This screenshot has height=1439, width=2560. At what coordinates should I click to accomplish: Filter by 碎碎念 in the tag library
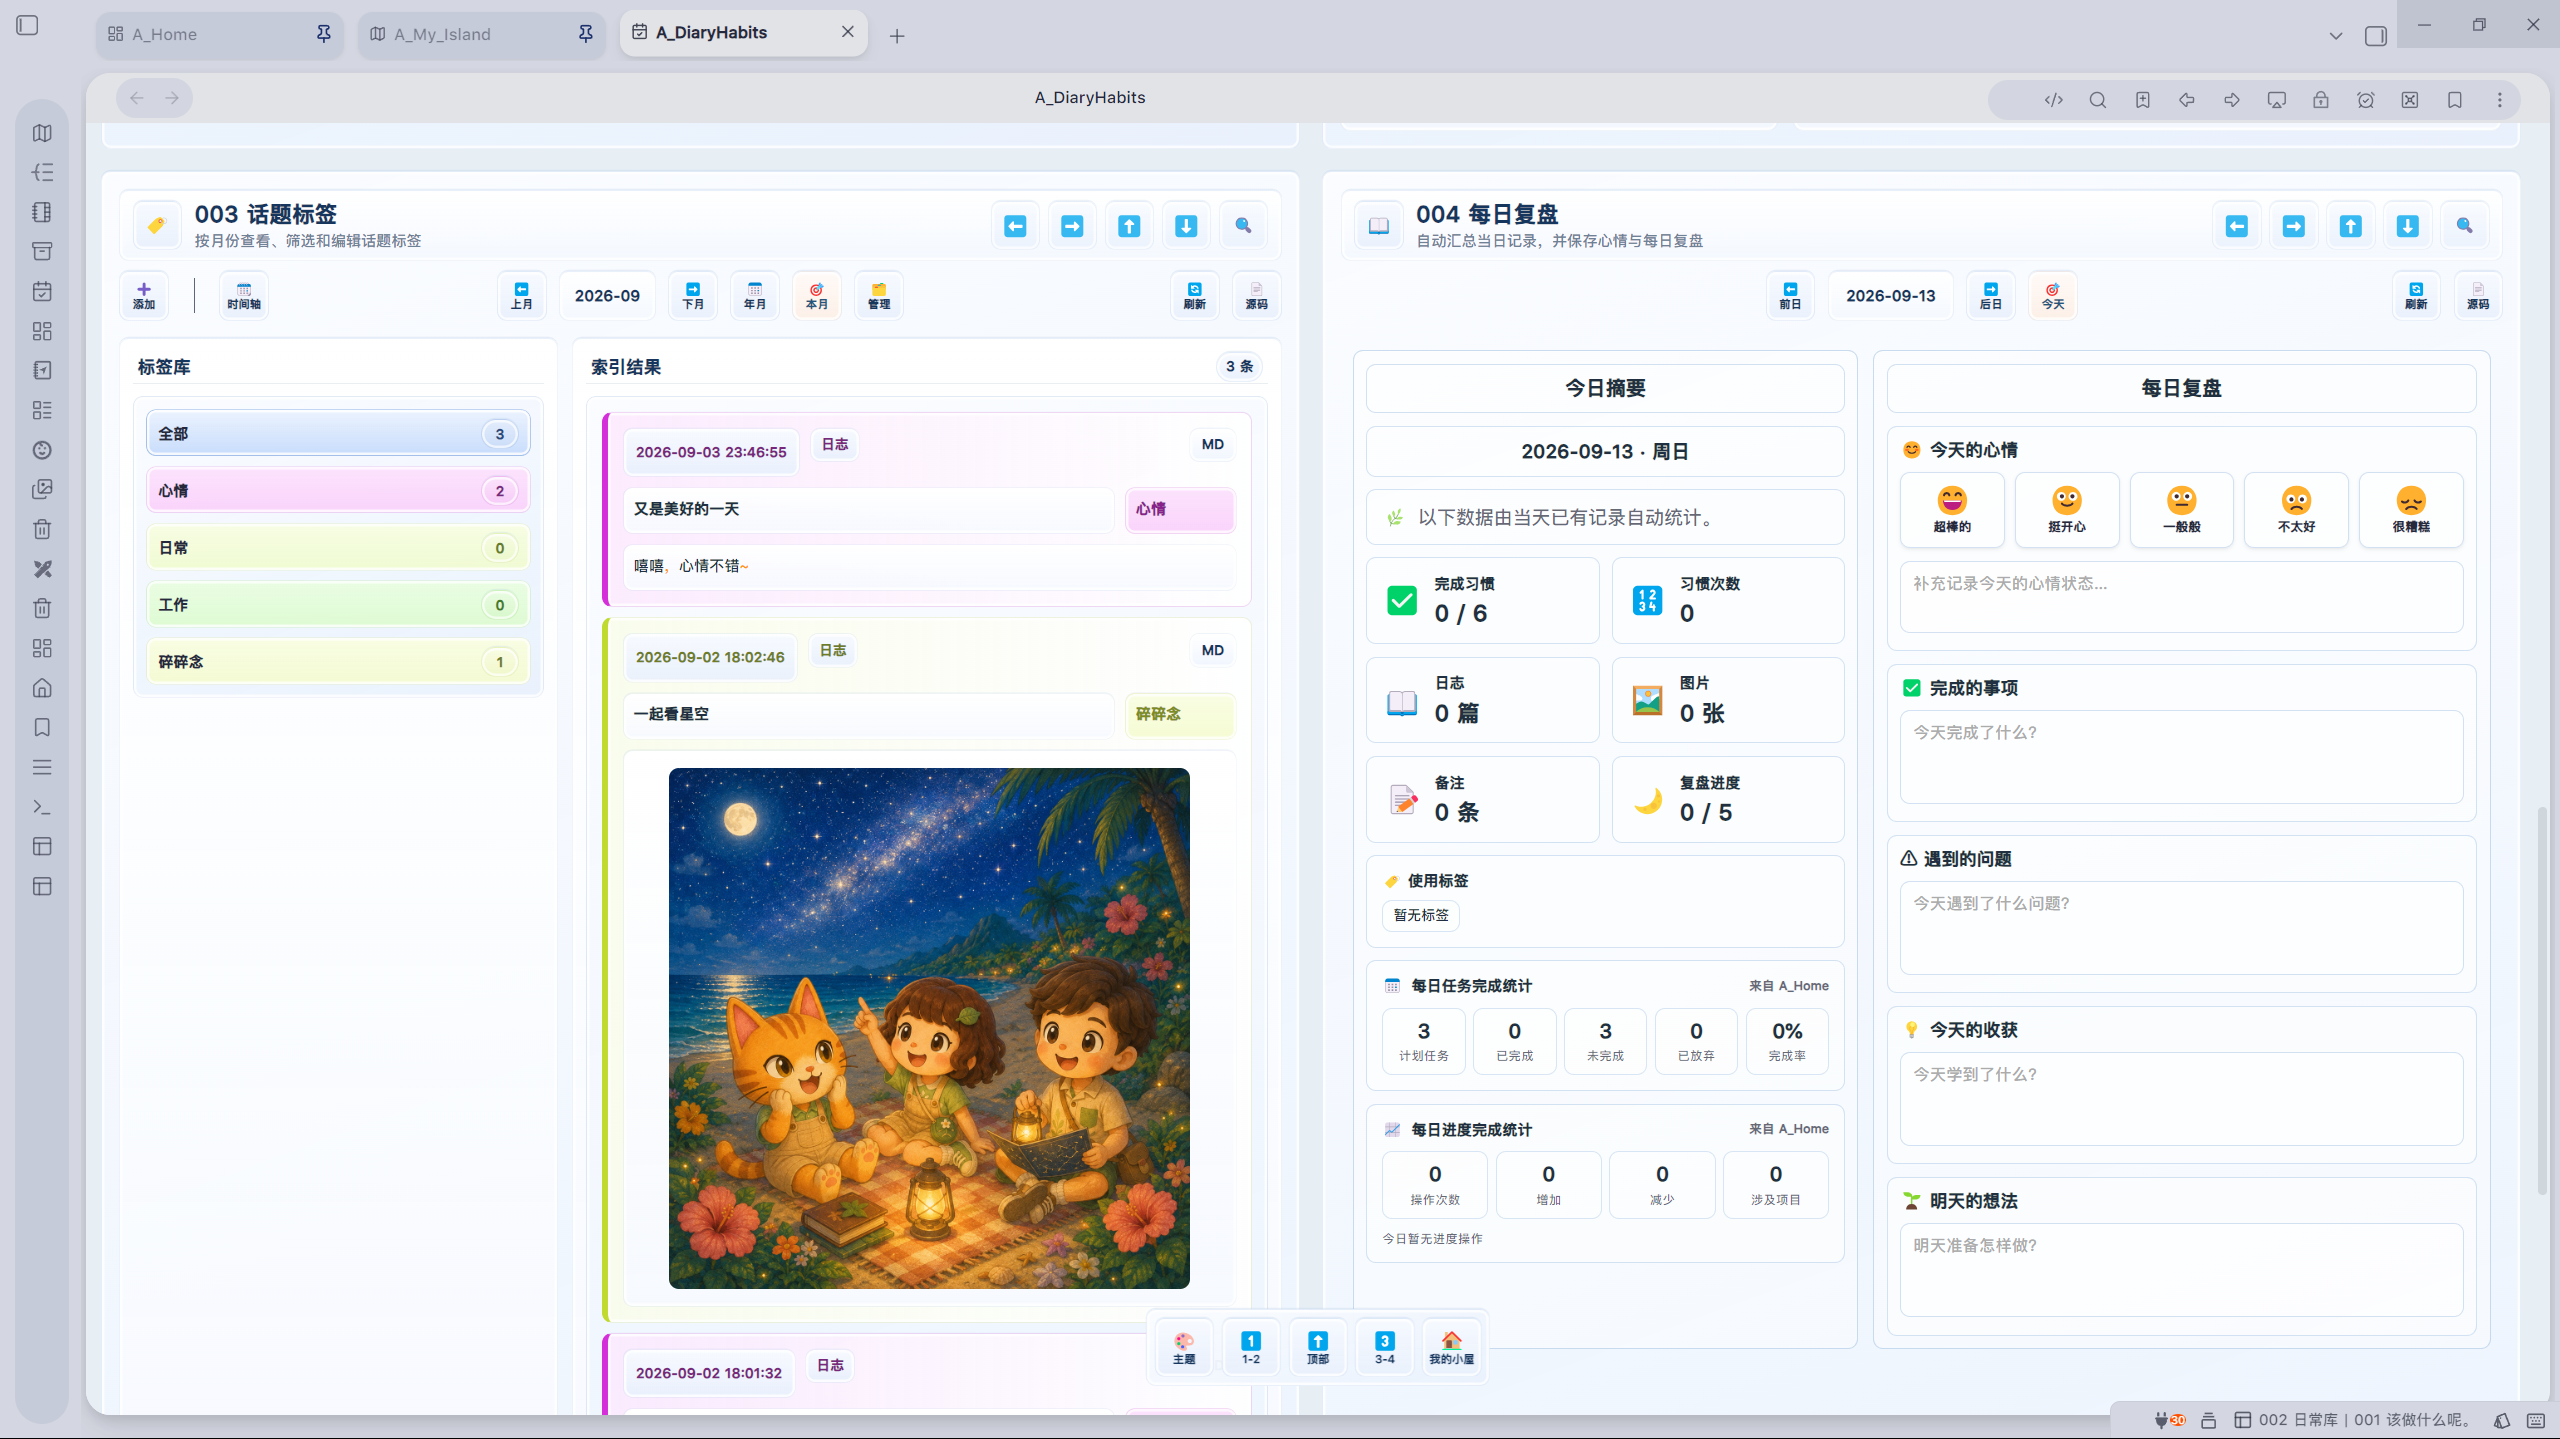point(338,662)
